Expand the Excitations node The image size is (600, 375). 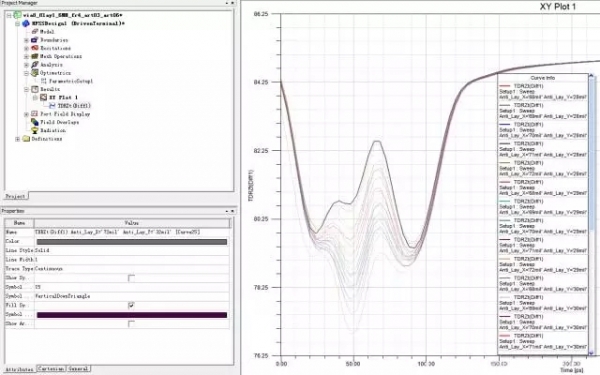click(x=26, y=48)
